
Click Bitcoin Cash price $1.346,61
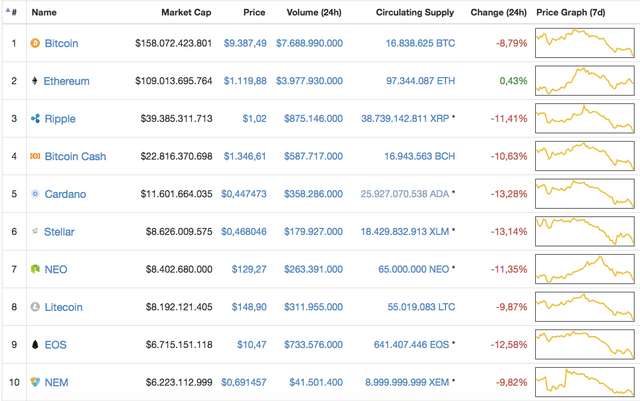click(245, 156)
